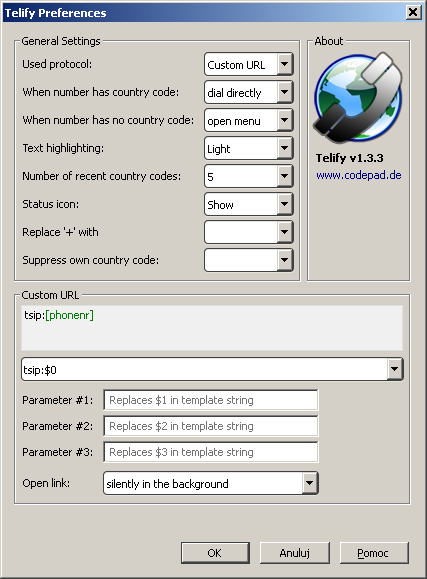Click the Telify Preferences title bar text
Screen dimensions: 427x579
(x=55, y=13)
